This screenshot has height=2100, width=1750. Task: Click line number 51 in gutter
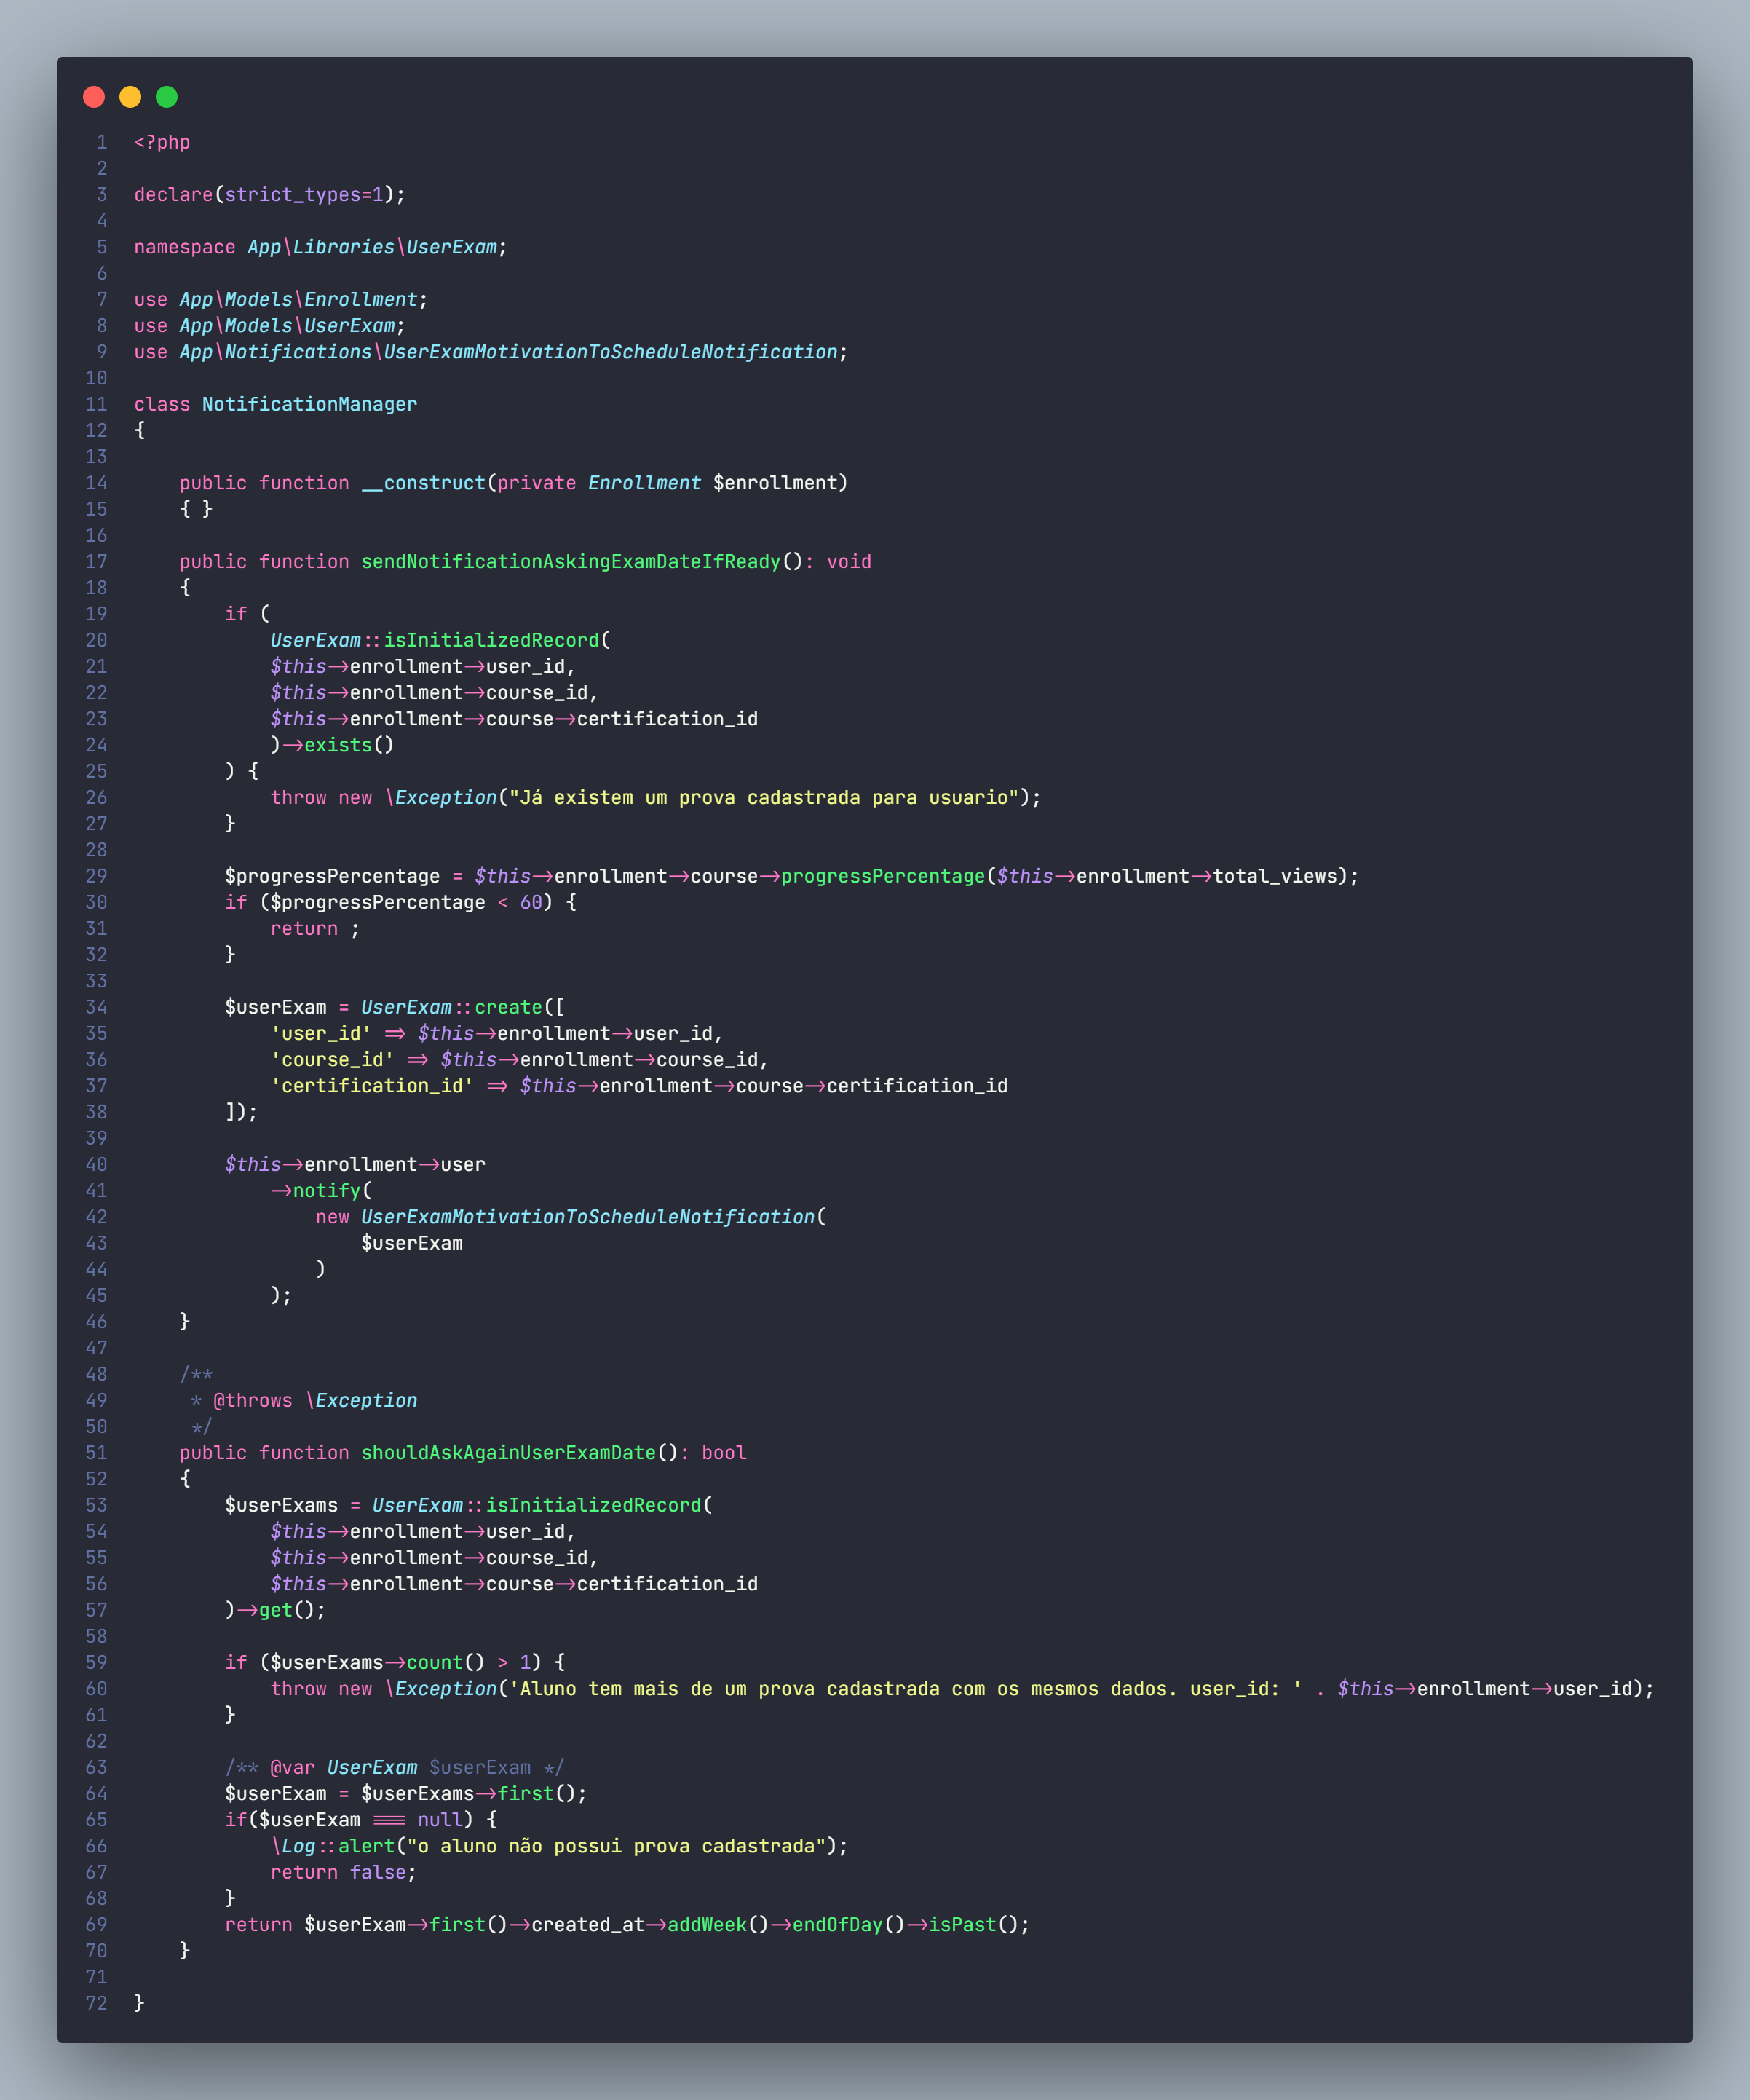coord(96,1453)
